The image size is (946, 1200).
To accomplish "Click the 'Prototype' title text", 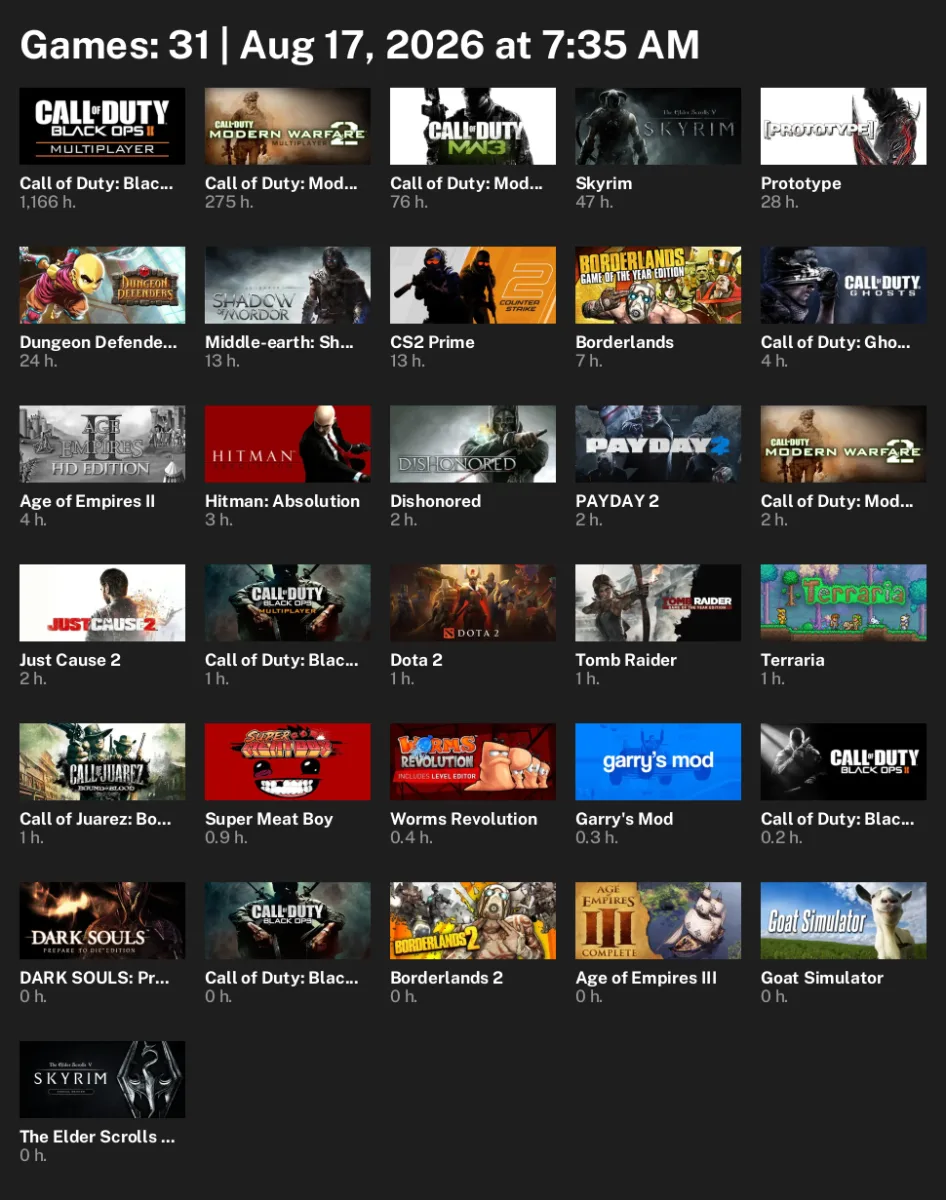I will (x=801, y=183).
